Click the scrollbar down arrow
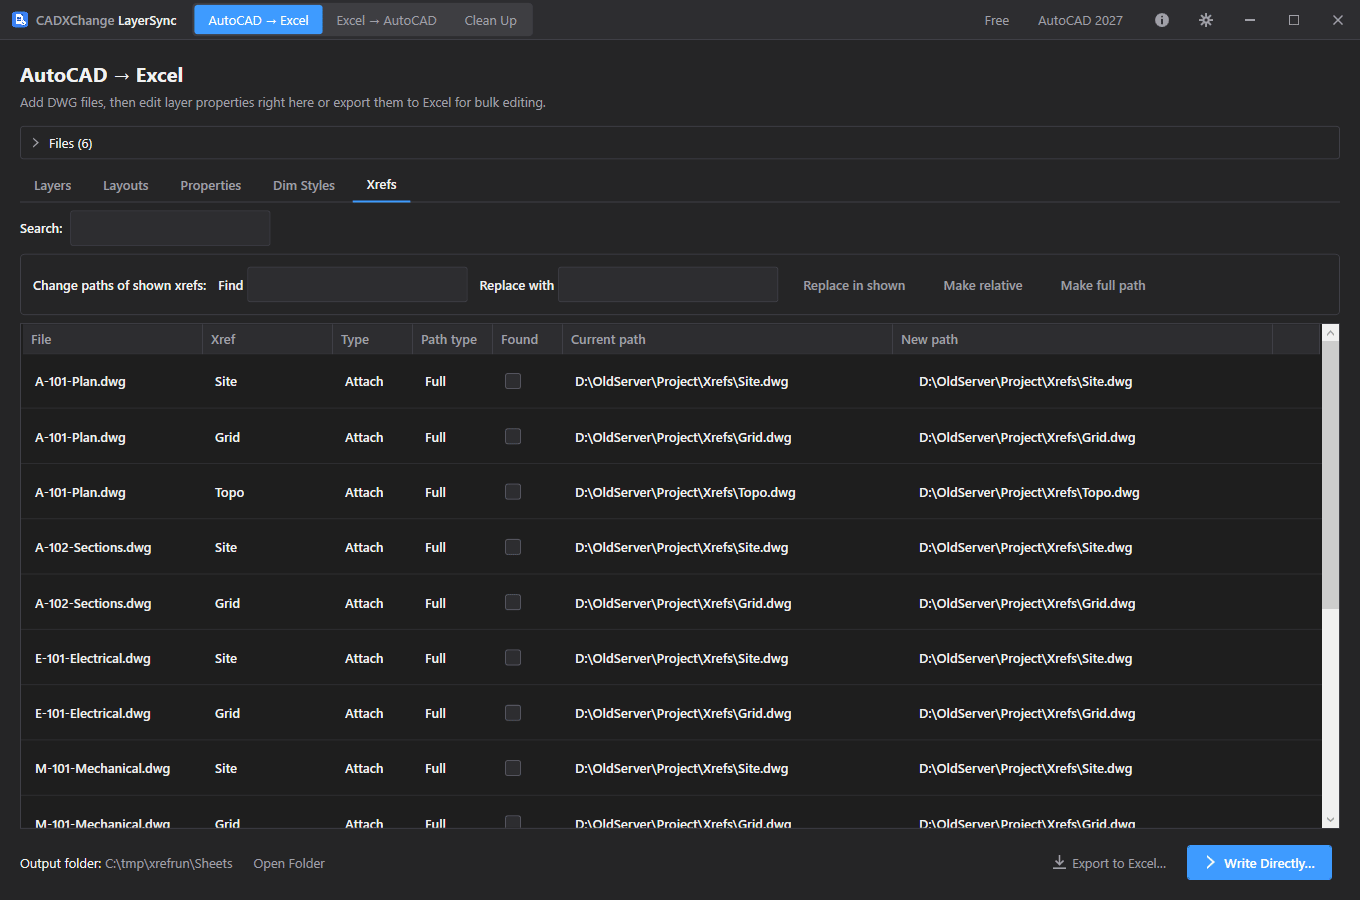The width and height of the screenshot is (1360, 900). point(1330,820)
